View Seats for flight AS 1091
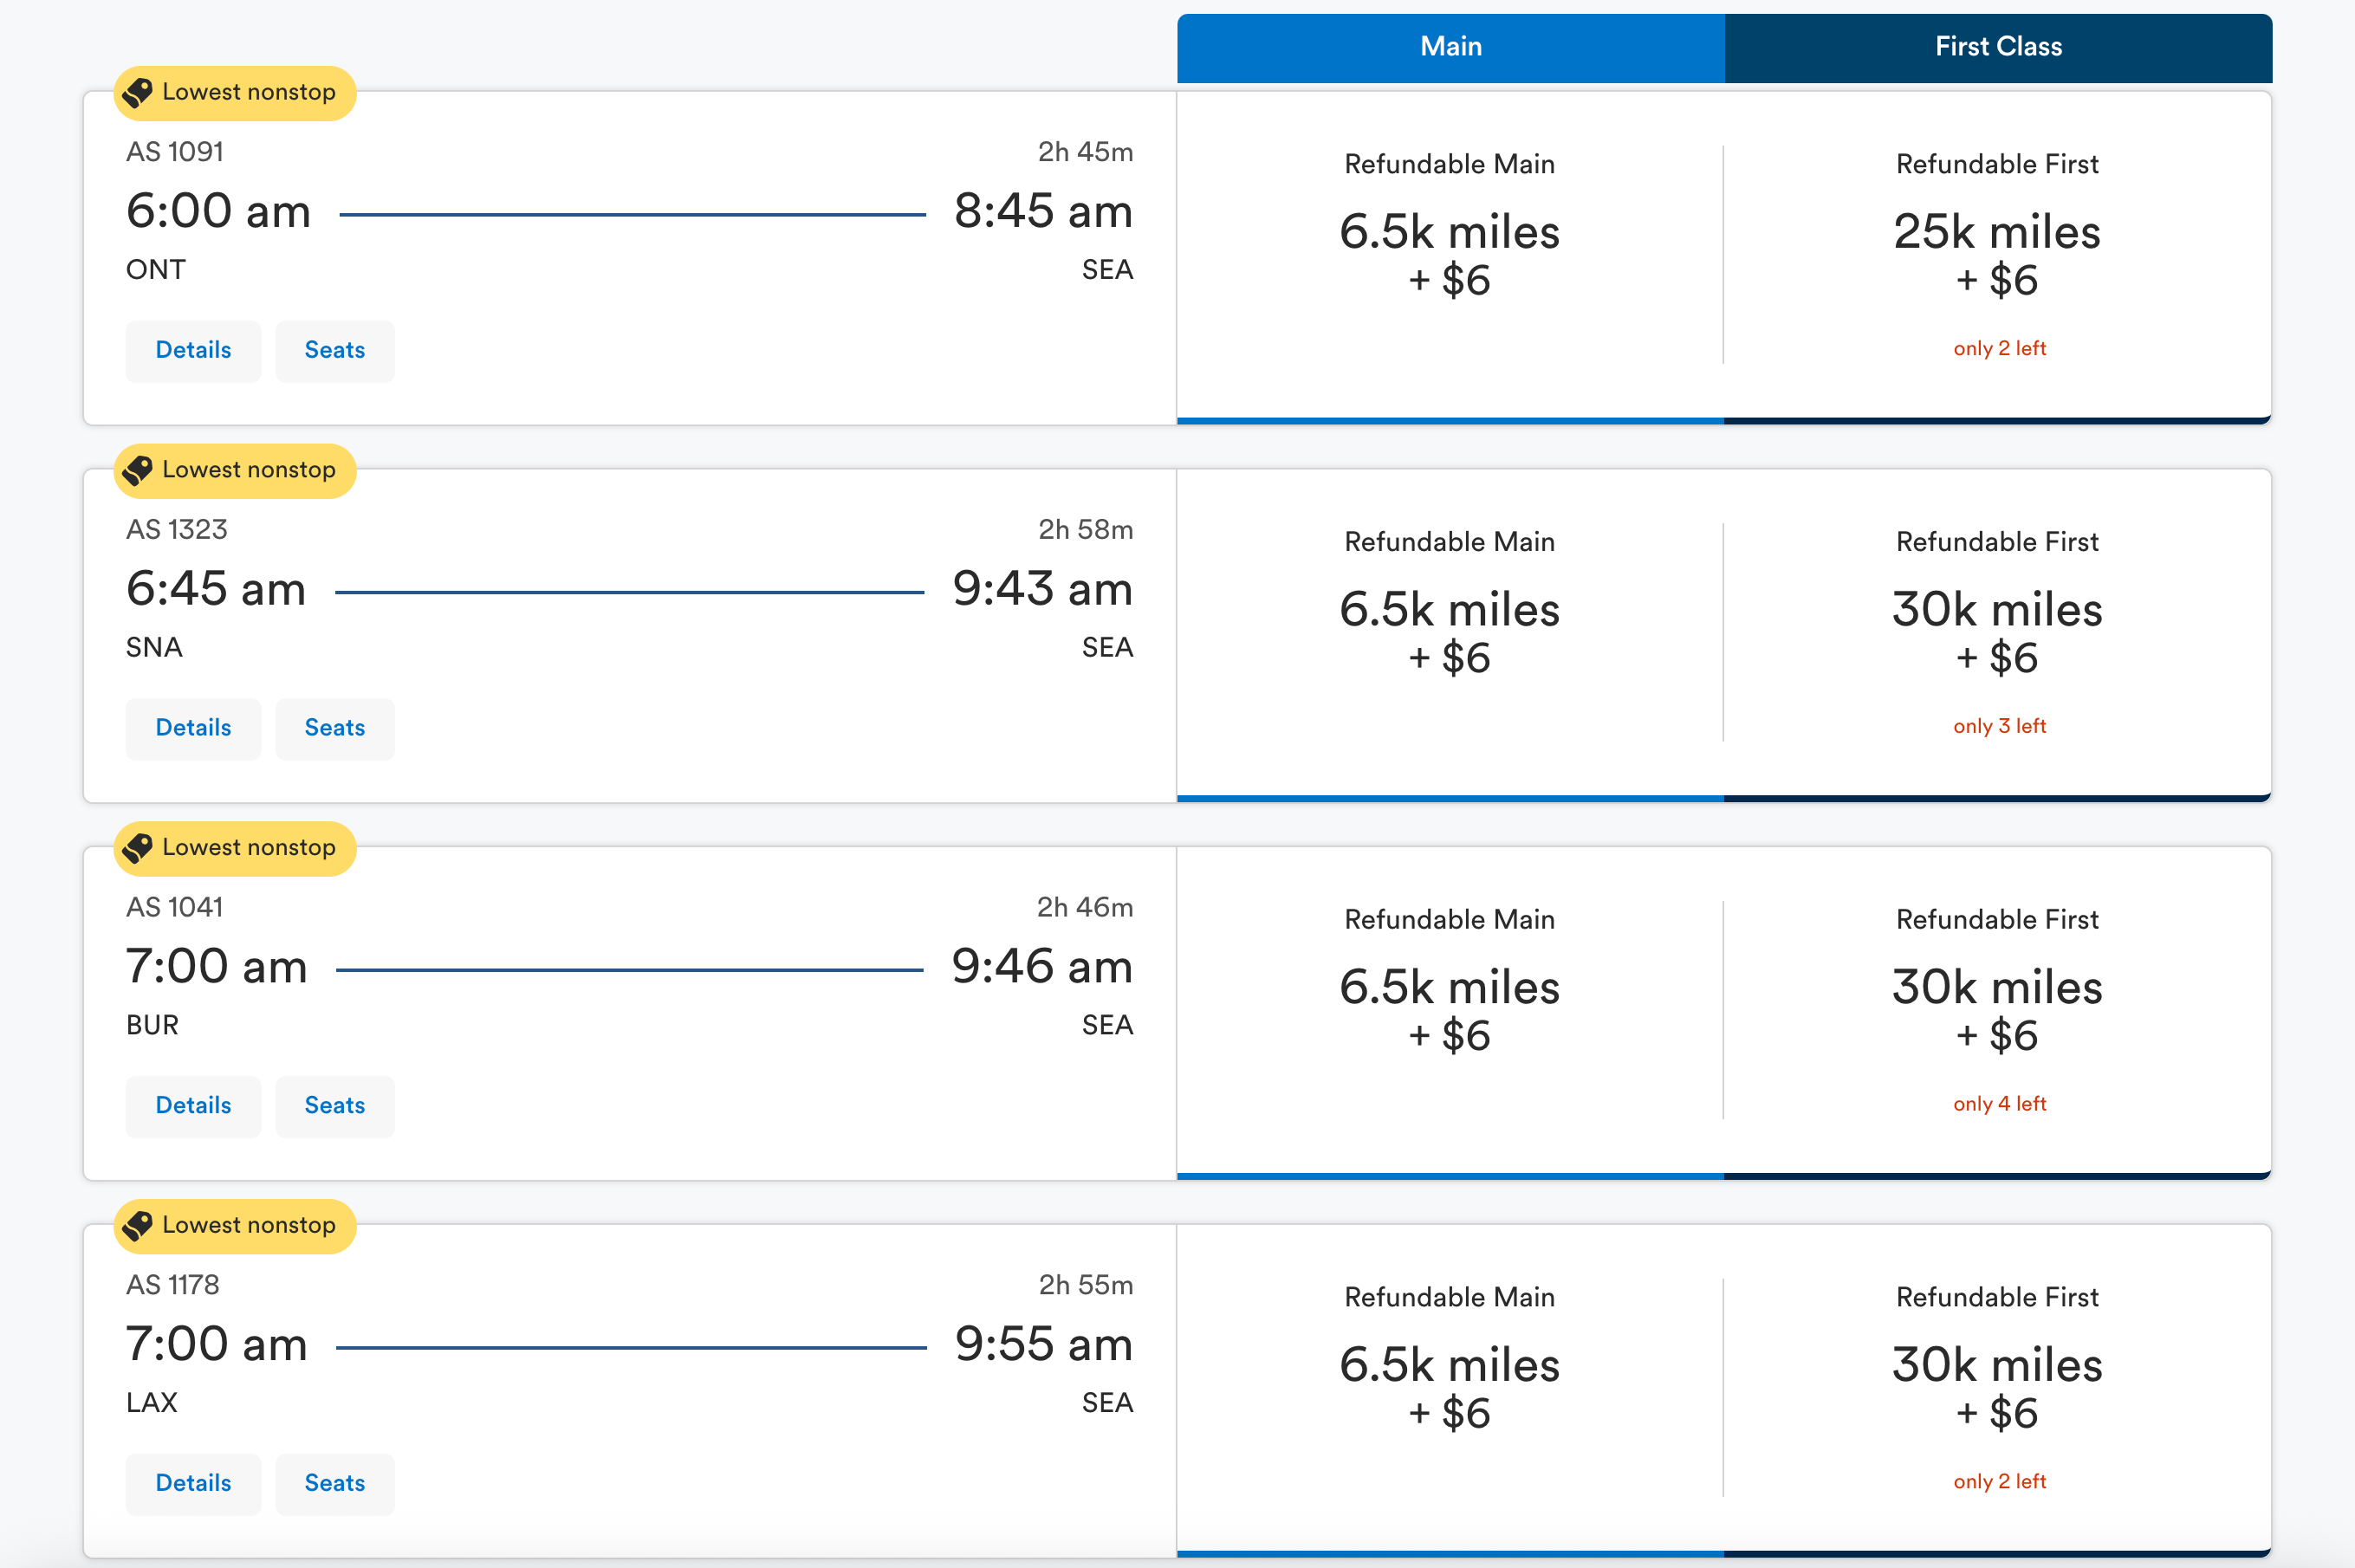This screenshot has height=1568, width=2355. [334, 351]
